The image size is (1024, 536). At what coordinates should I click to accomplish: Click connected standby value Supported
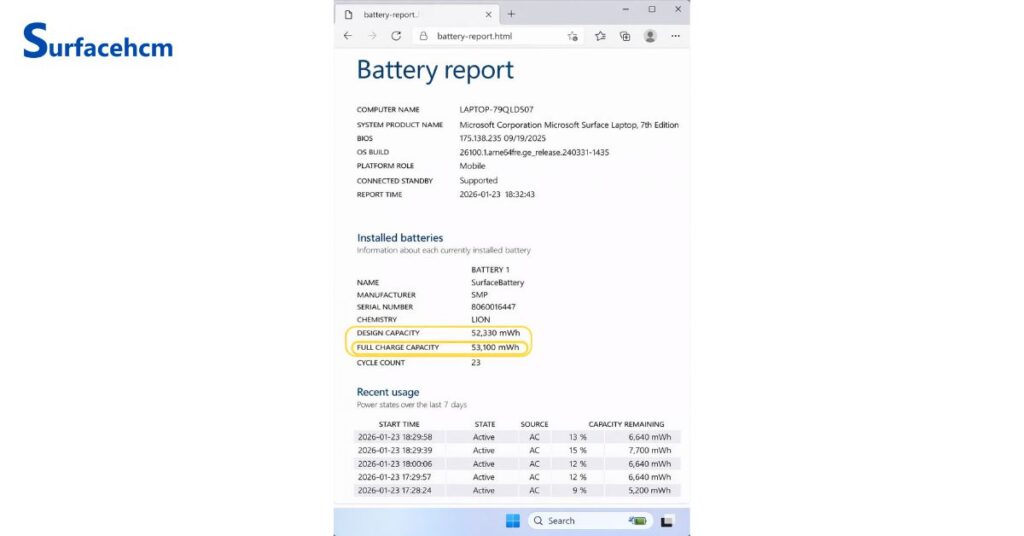(478, 180)
